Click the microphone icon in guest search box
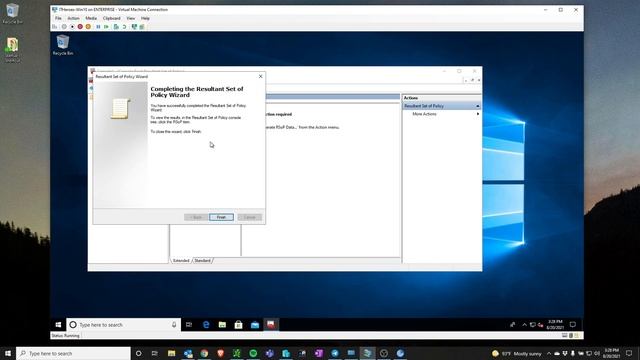640x360 pixels. point(174,325)
